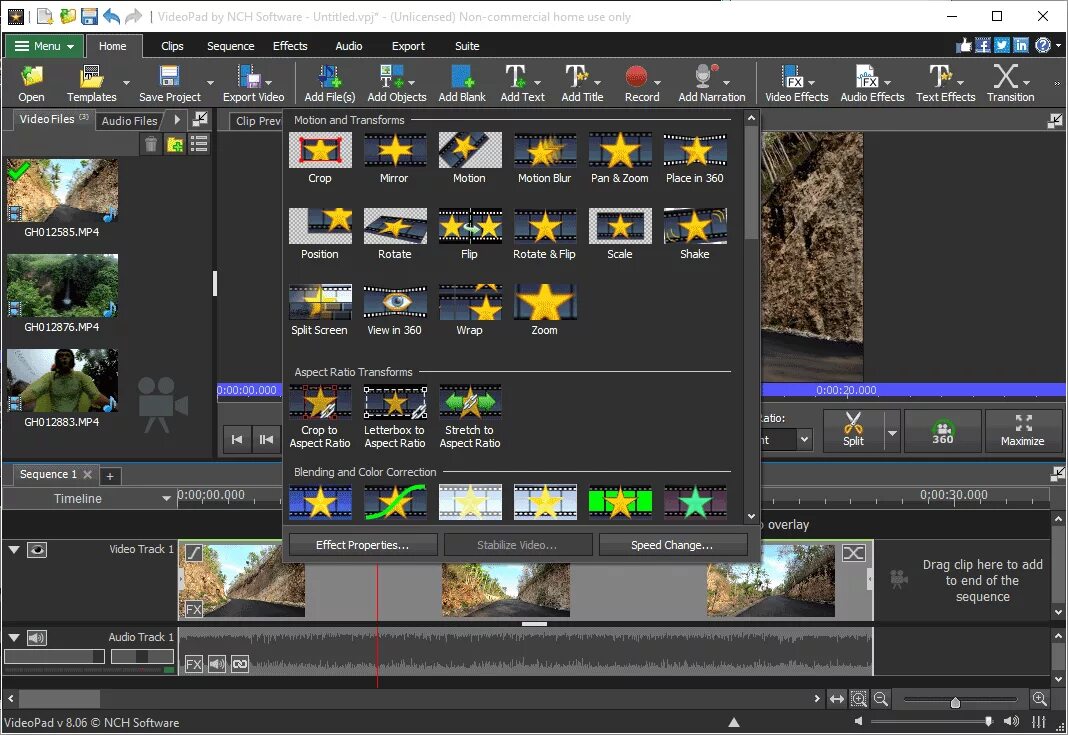1068x735 pixels.
Task: Collapse Video Track 1 triangle
Action: click(14, 549)
